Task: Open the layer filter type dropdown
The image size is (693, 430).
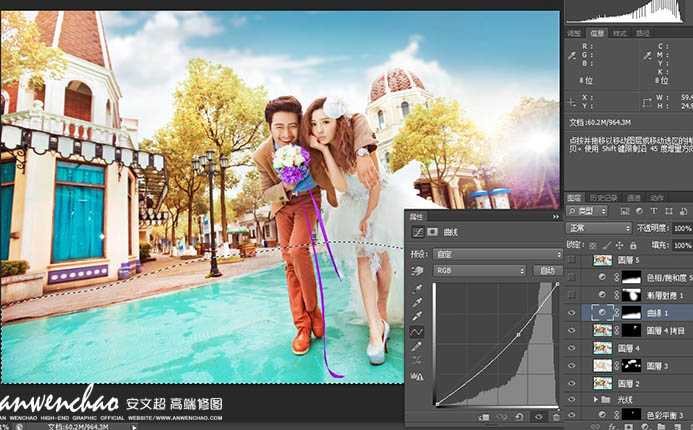Action: (x=587, y=211)
